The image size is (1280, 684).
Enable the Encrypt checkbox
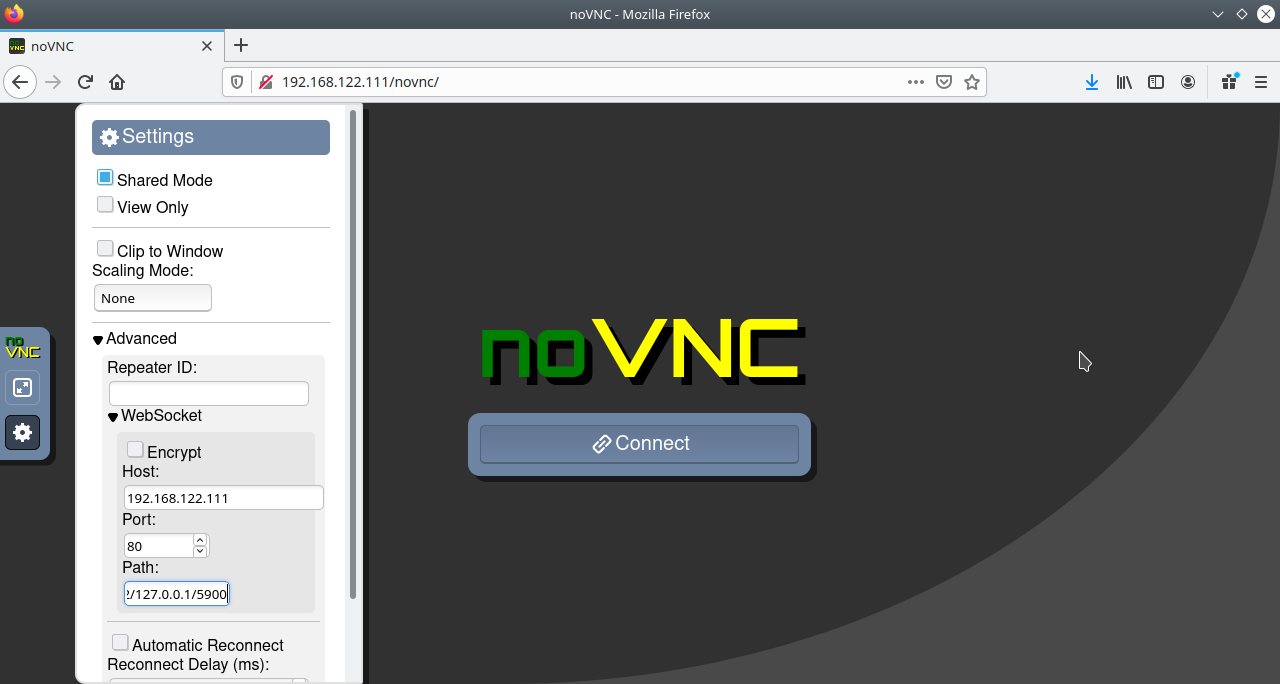click(x=135, y=450)
